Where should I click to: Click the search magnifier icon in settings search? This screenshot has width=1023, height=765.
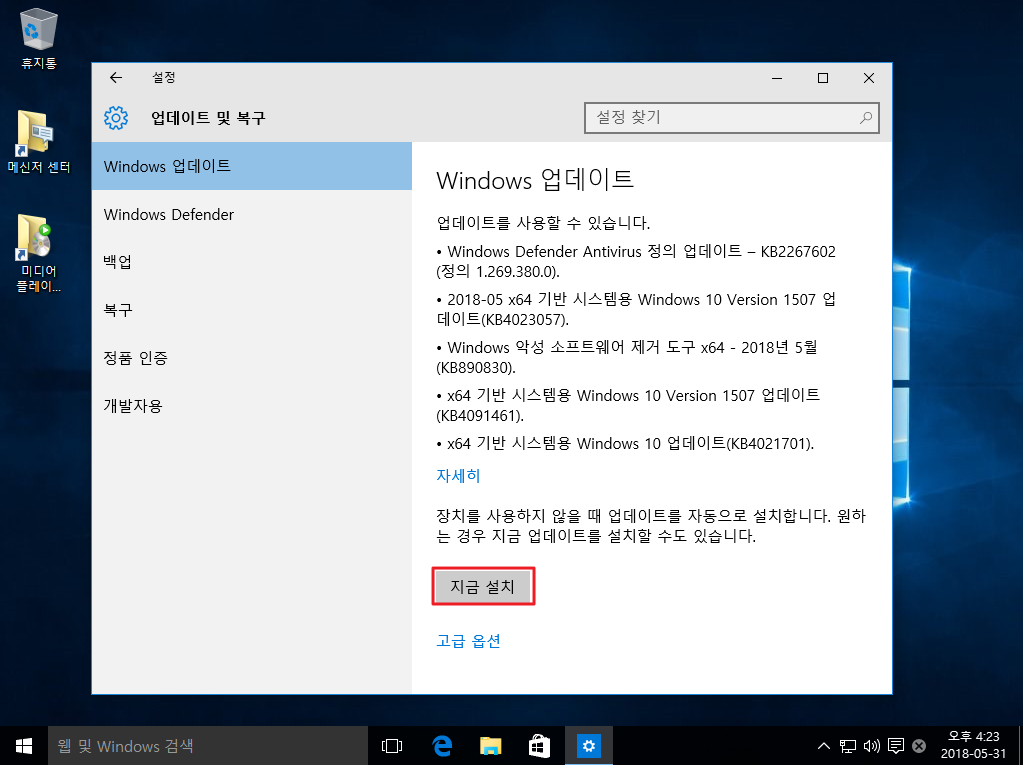click(x=866, y=117)
